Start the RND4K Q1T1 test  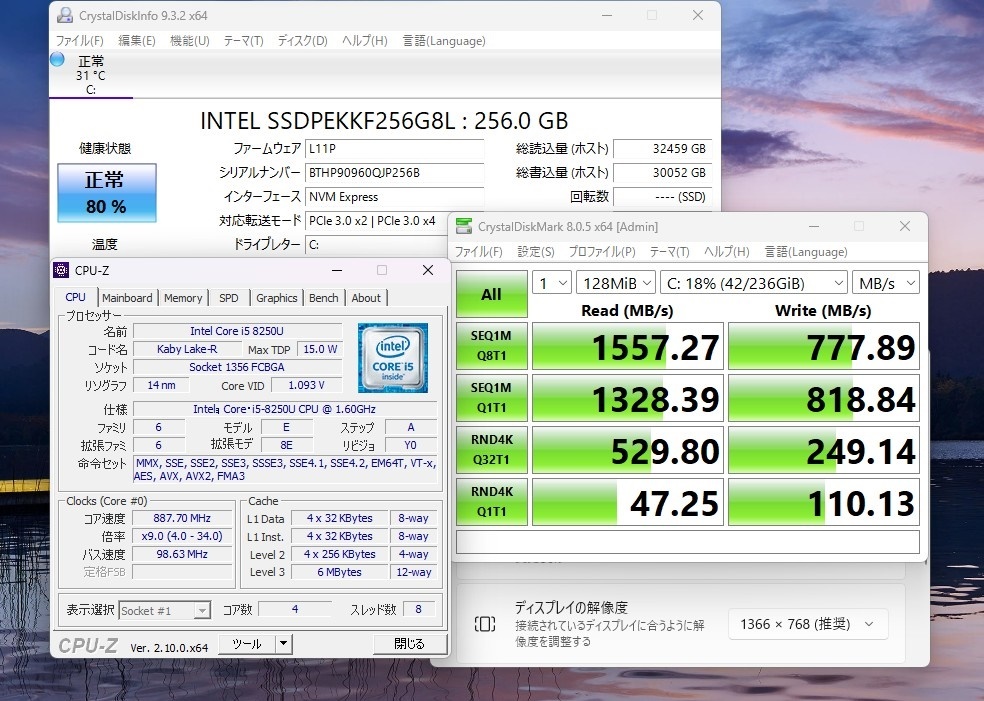pyautogui.click(x=491, y=502)
